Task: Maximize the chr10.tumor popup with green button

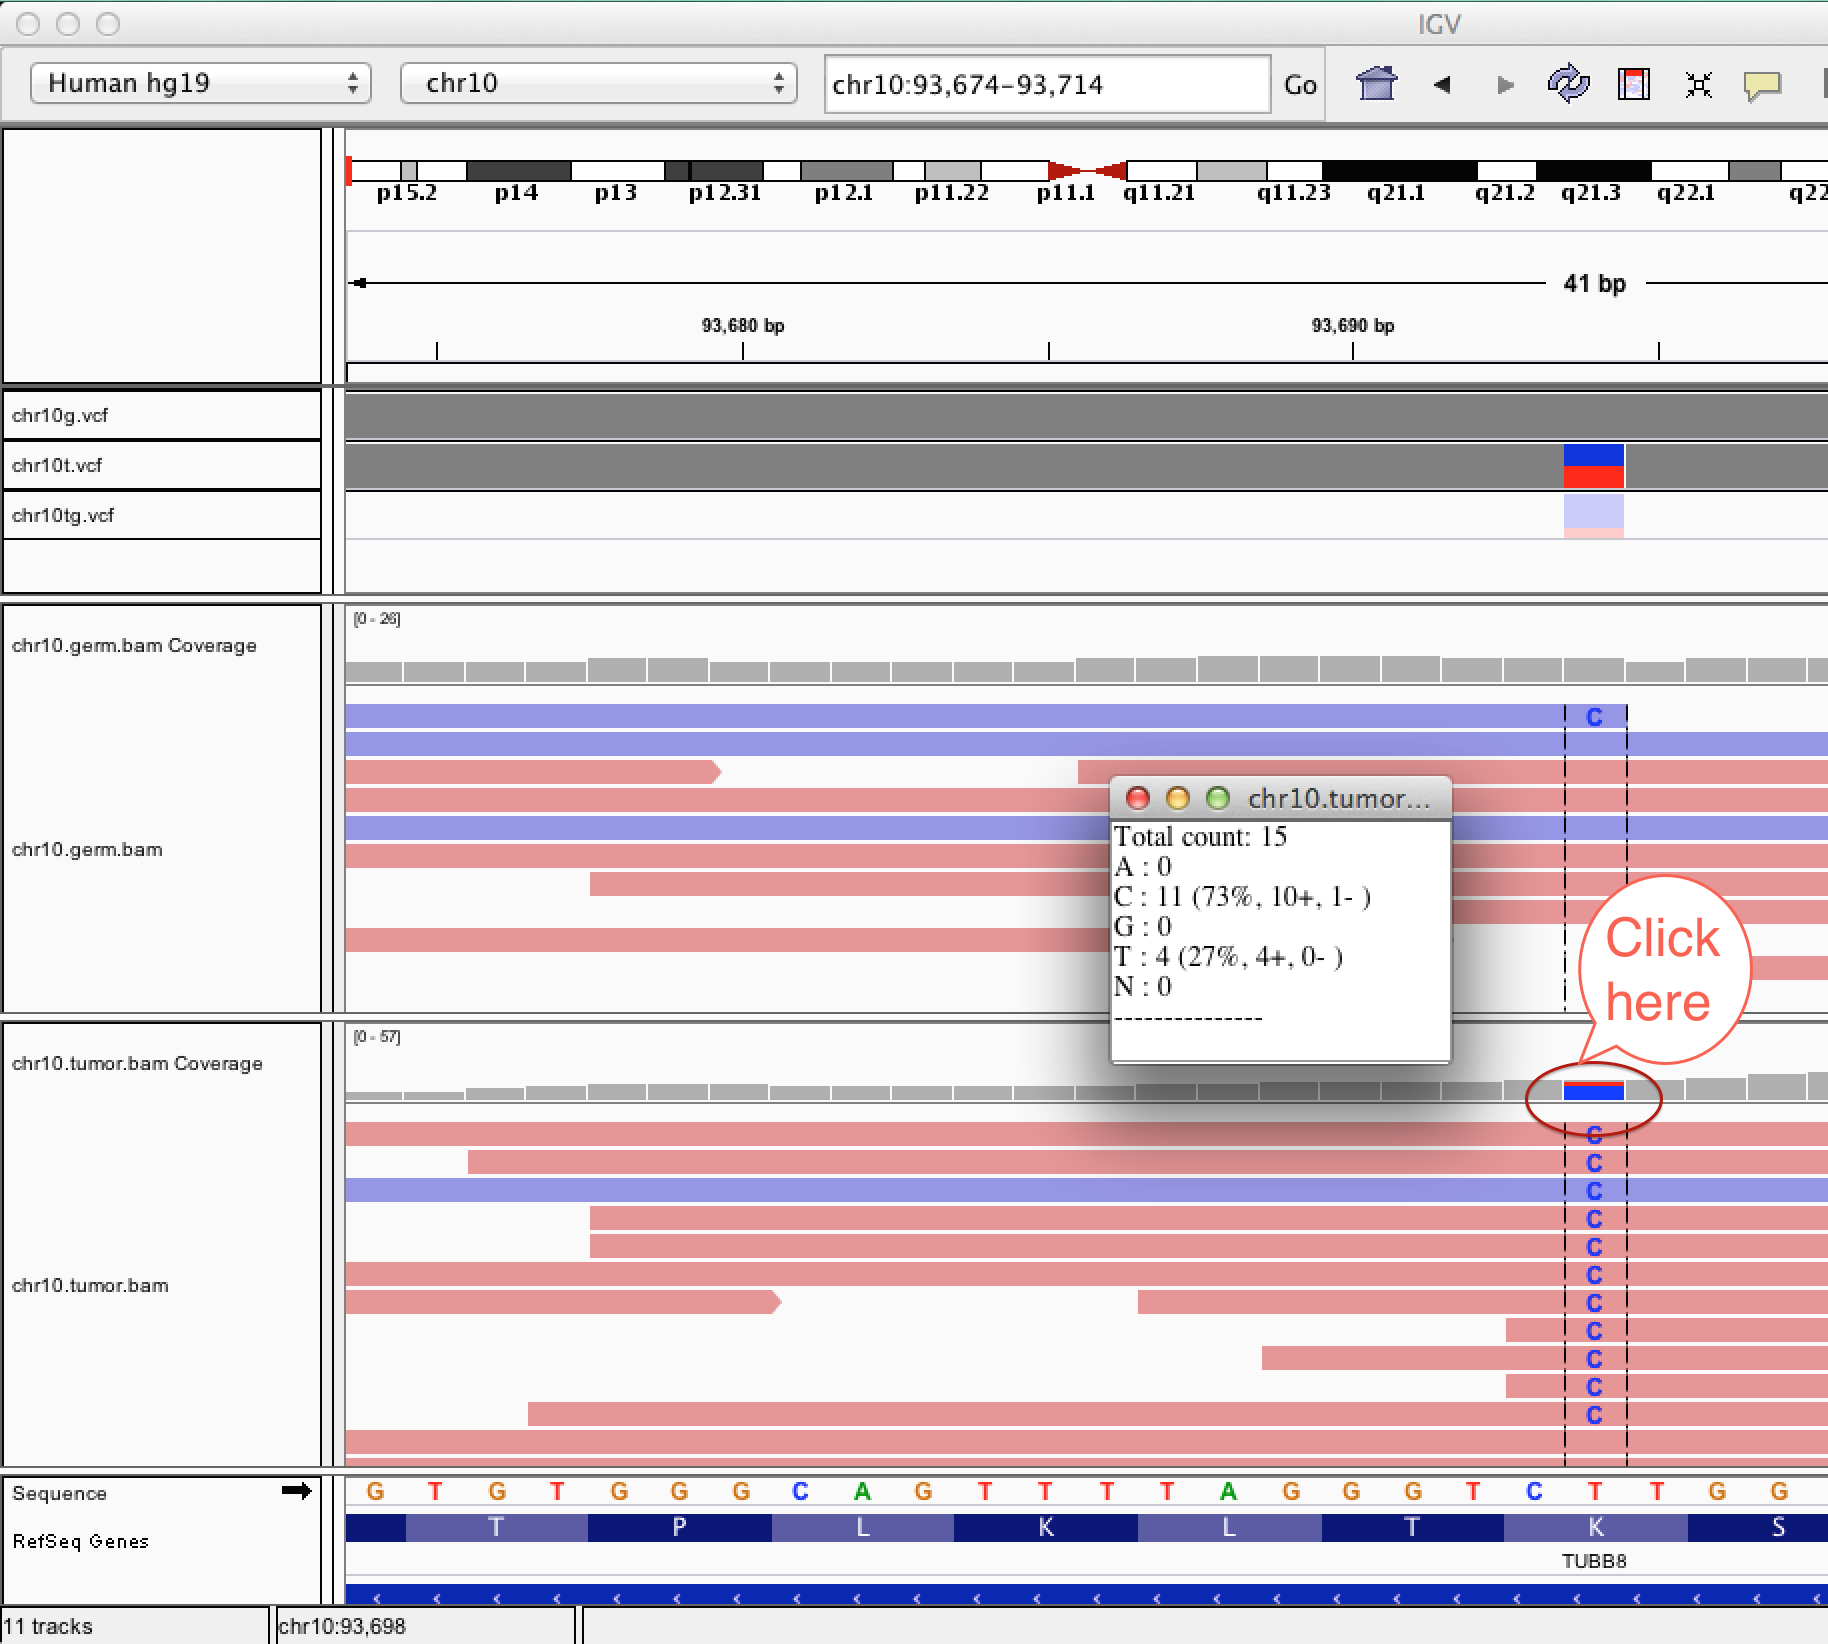Action: (1218, 798)
